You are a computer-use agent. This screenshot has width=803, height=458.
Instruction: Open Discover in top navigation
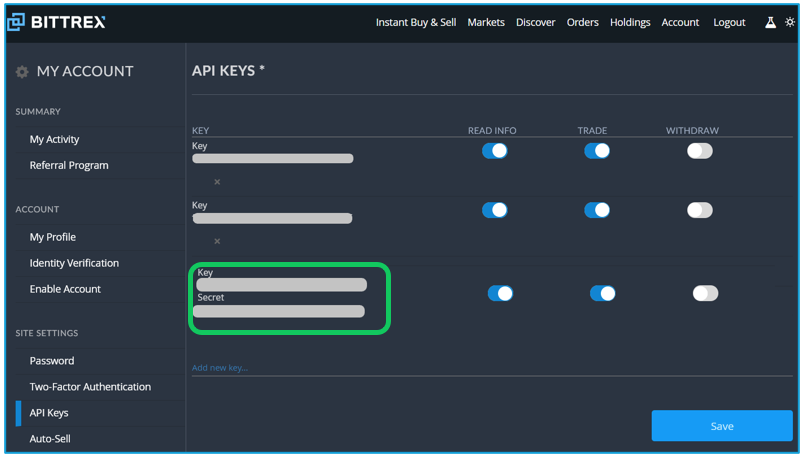(536, 23)
